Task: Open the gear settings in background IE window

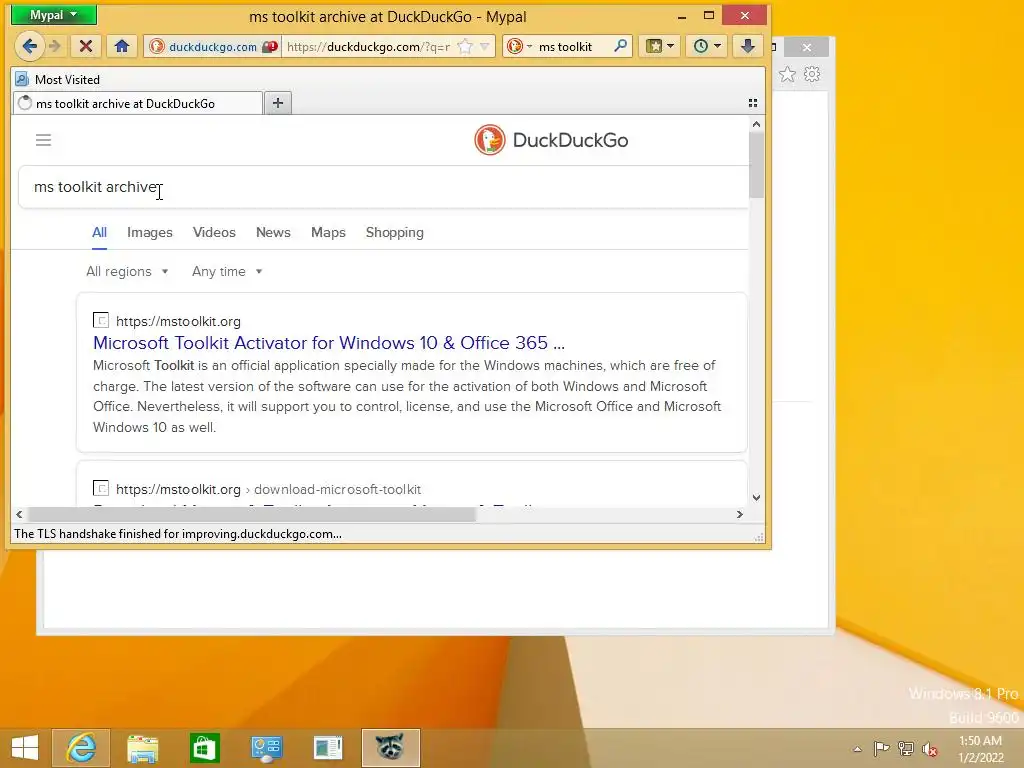Action: click(x=812, y=74)
